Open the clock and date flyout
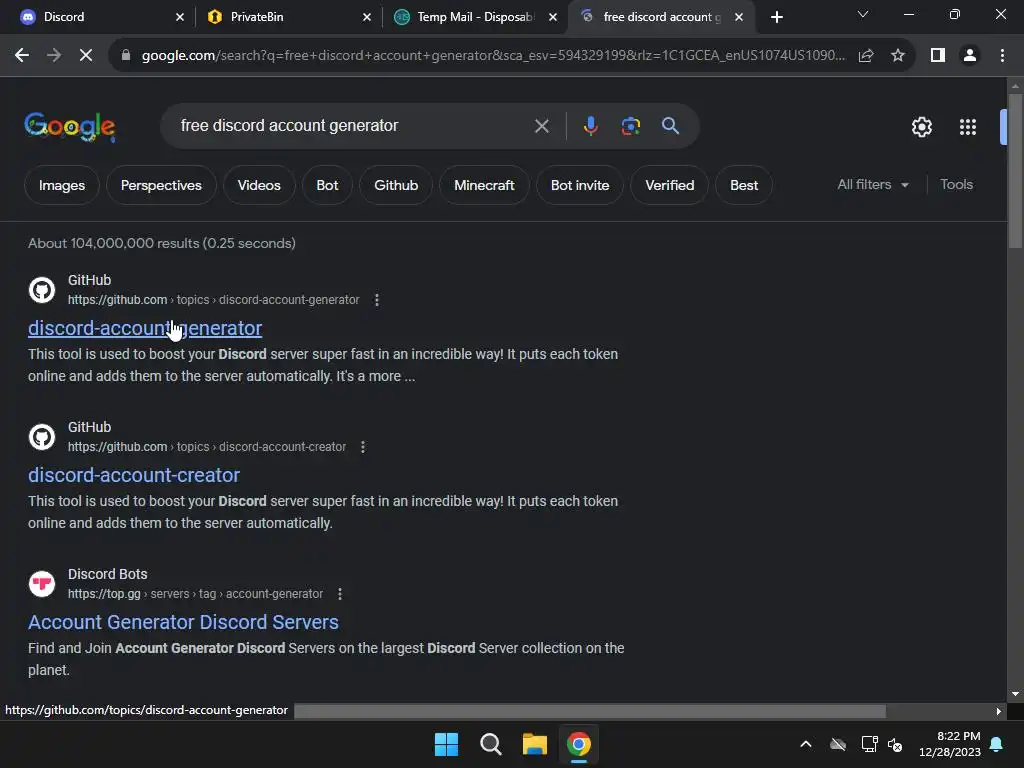Screen dimensions: 1024x768 950,744
